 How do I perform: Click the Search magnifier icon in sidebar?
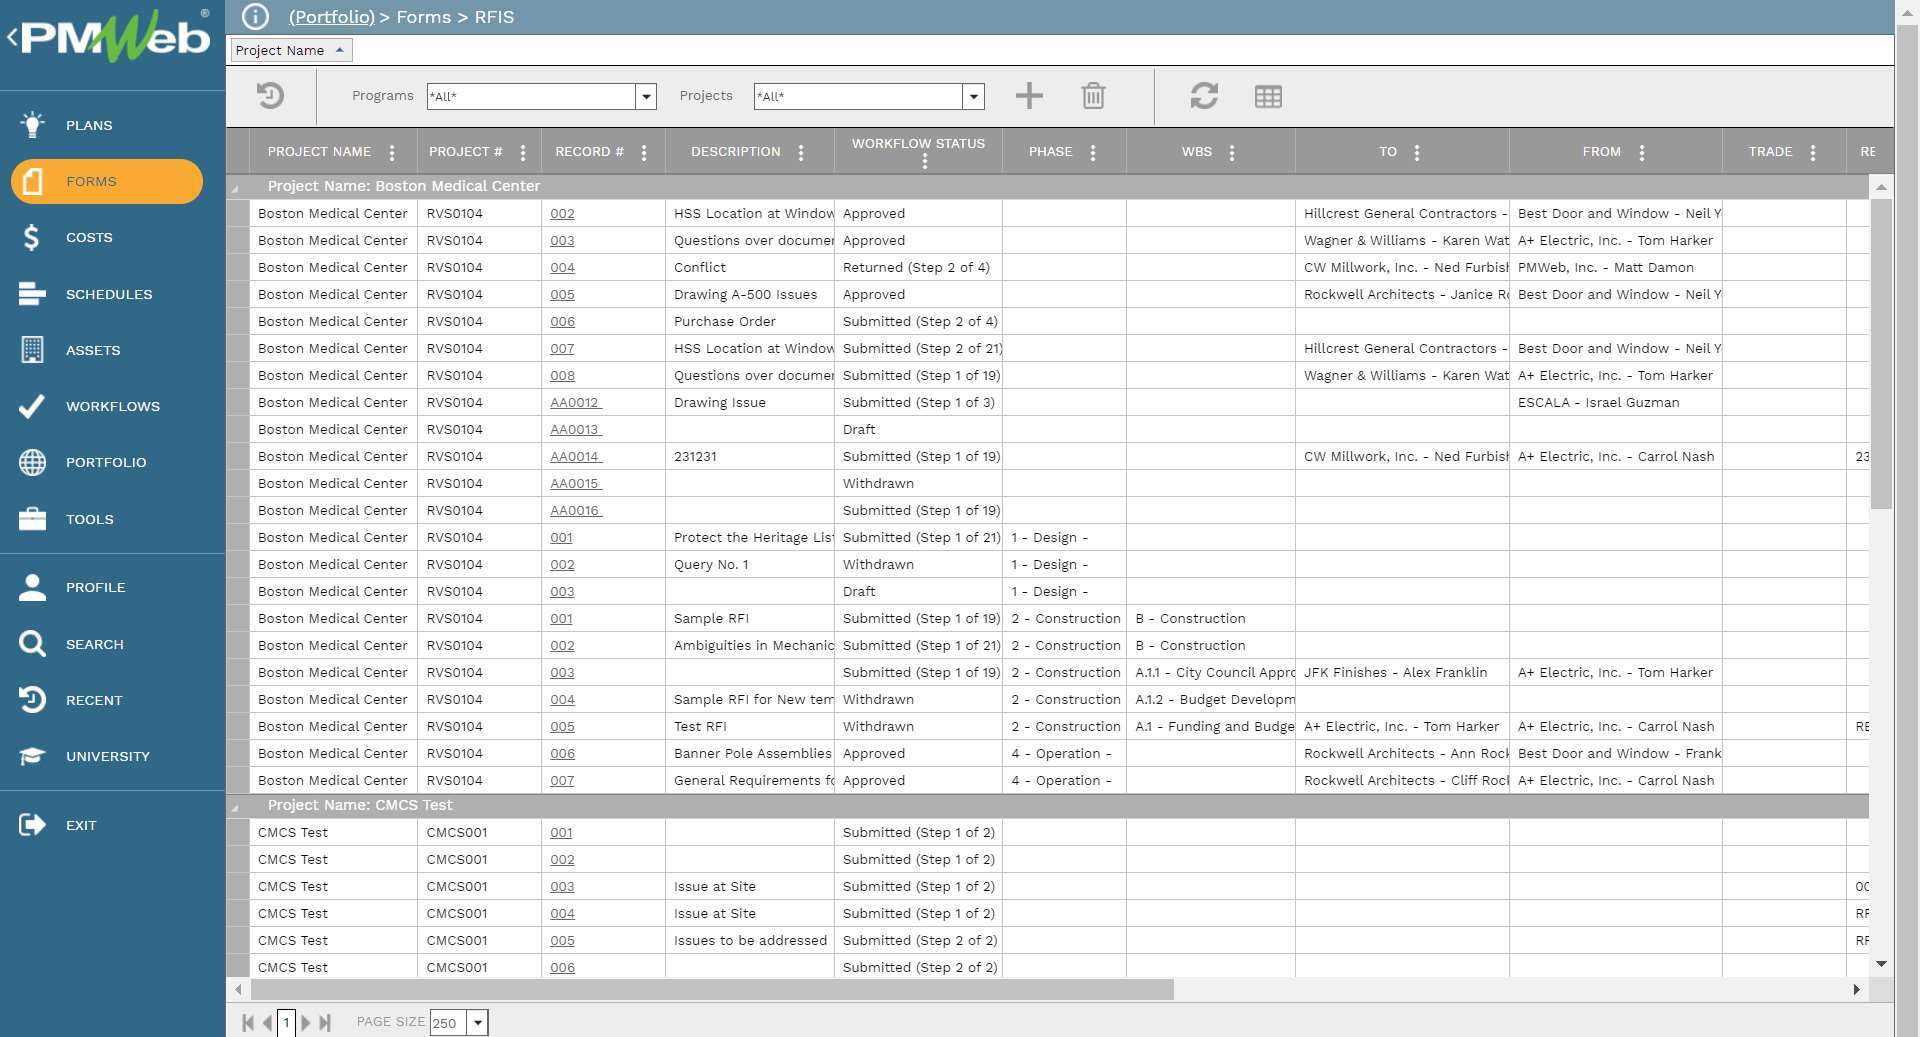coord(32,644)
